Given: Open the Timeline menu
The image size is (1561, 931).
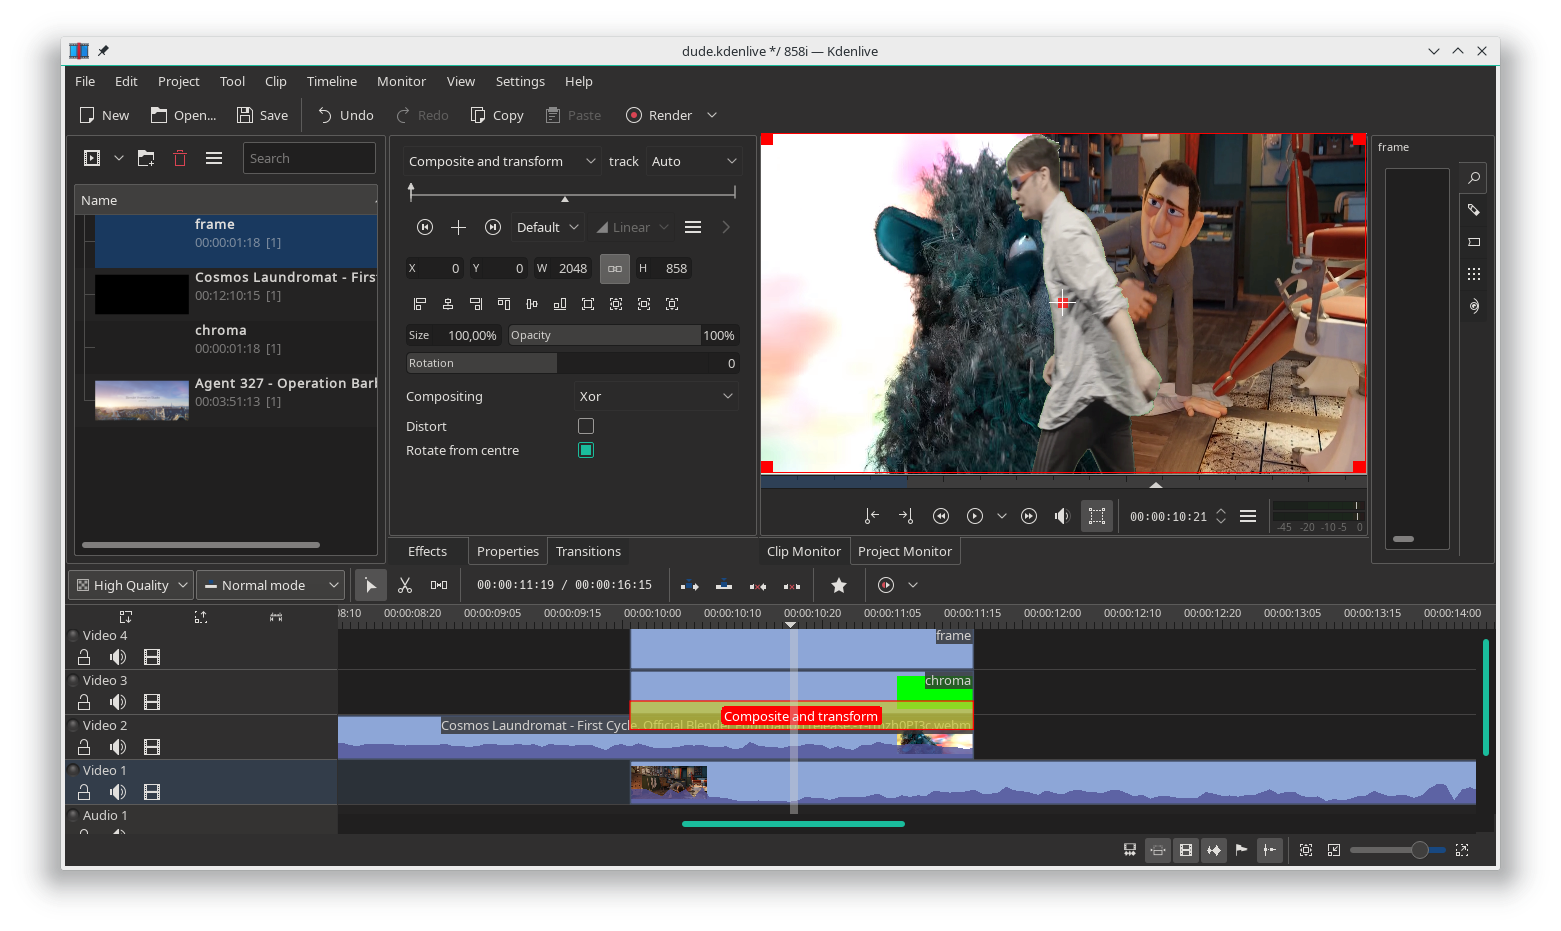Looking at the screenshot, I should (x=332, y=81).
